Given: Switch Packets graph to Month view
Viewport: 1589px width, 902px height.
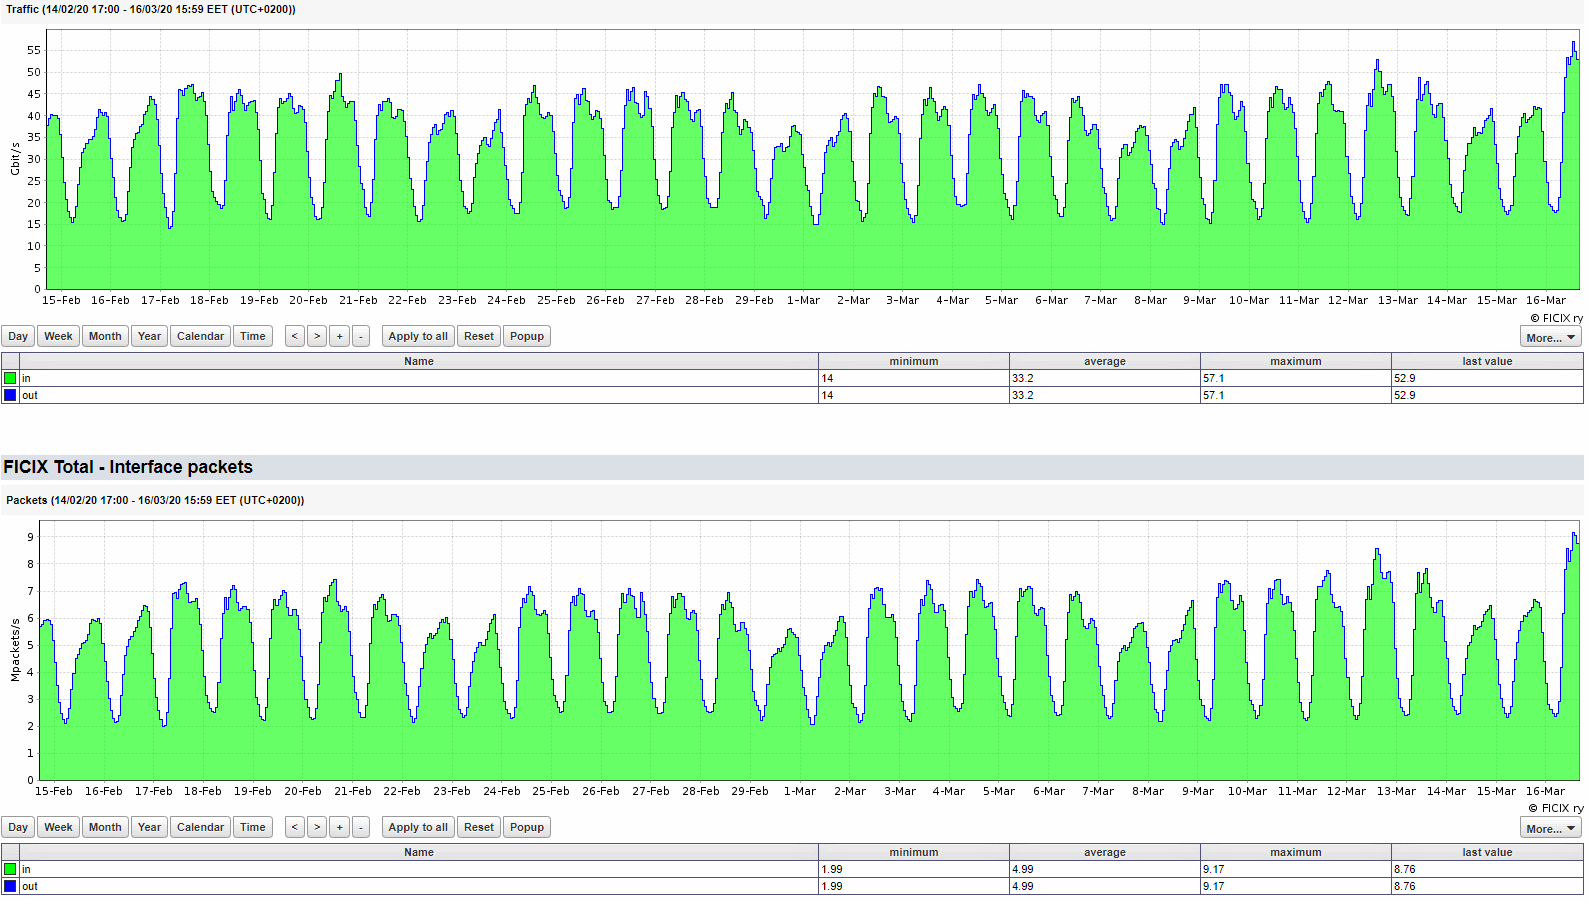Looking at the screenshot, I should [x=105, y=827].
